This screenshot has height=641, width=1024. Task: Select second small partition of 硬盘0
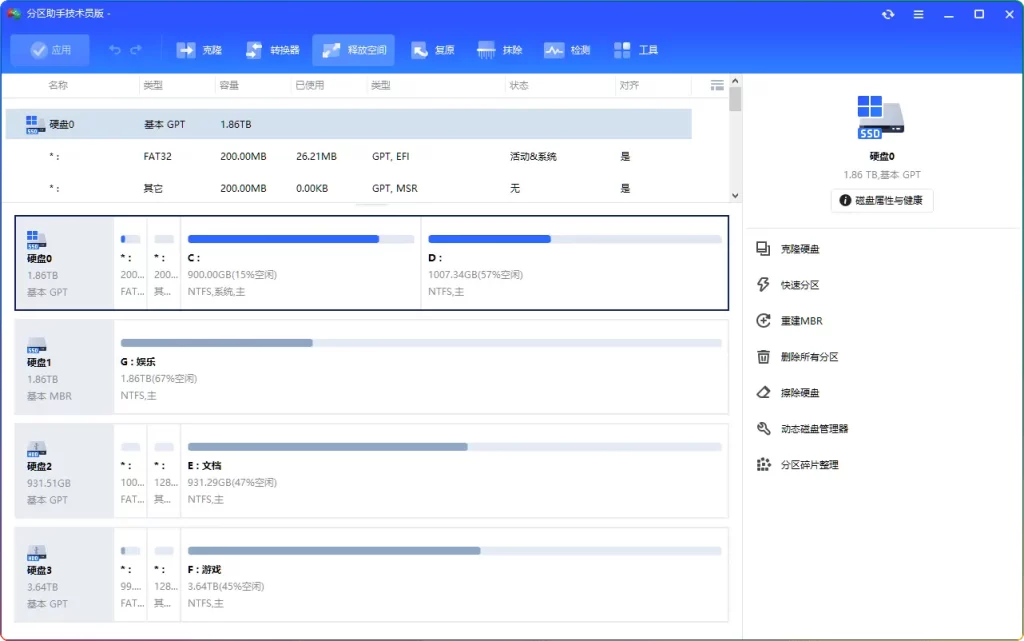click(x=164, y=263)
